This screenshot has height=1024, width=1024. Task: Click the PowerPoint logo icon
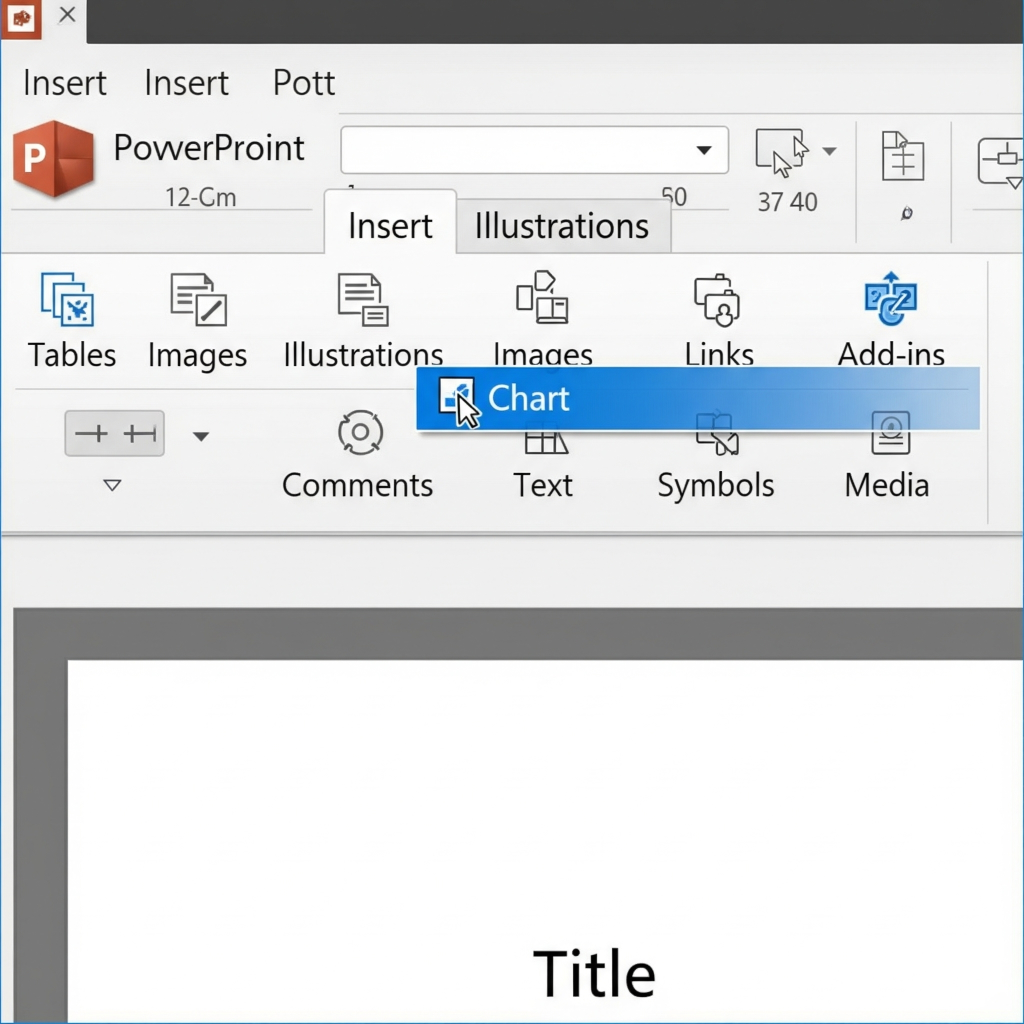(x=52, y=159)
